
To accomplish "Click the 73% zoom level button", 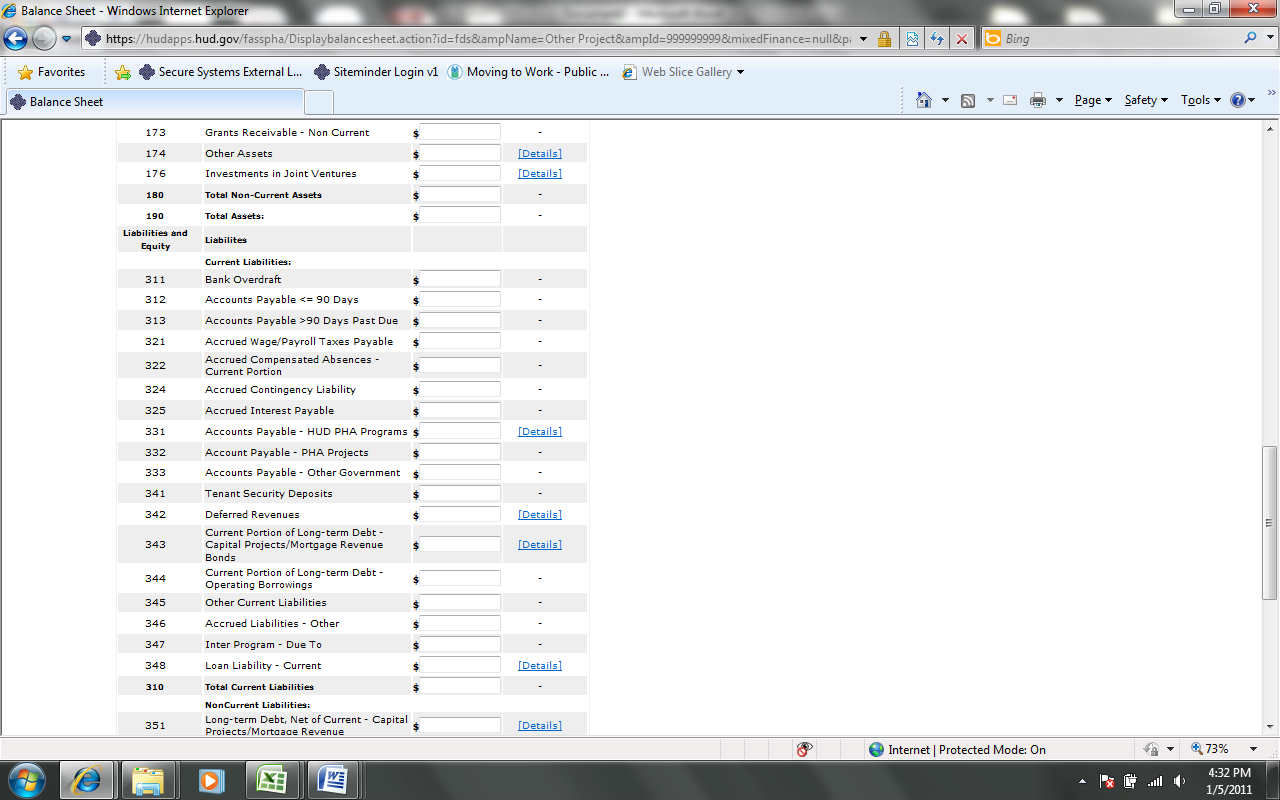I will tap(1209, 749).
